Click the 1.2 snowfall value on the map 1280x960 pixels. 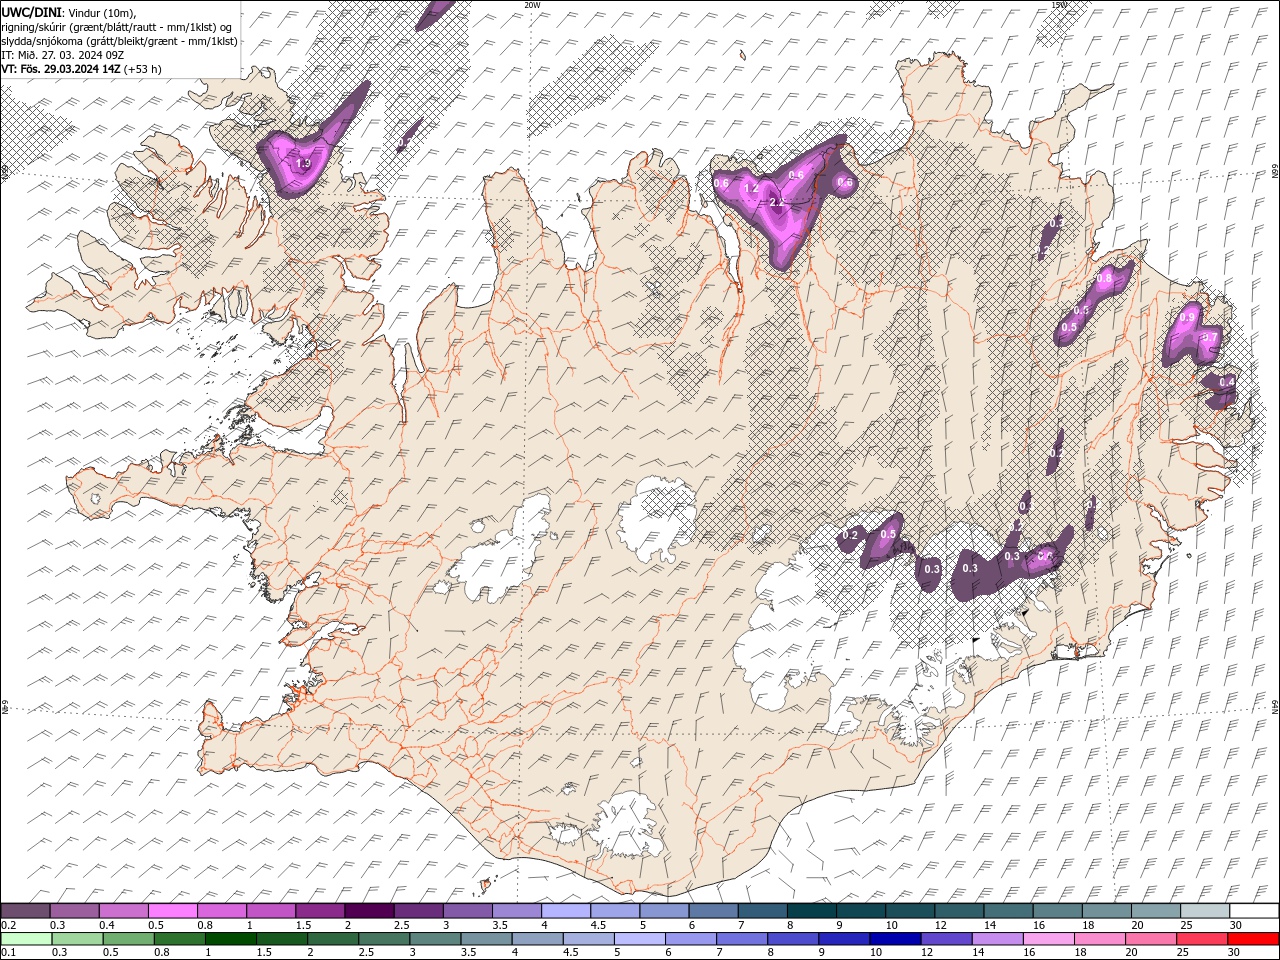coord(752,188)
